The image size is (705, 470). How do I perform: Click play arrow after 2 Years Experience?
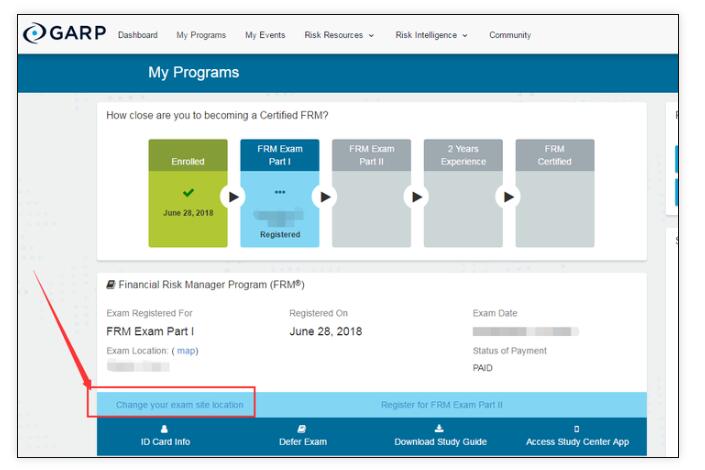[508, 197]
